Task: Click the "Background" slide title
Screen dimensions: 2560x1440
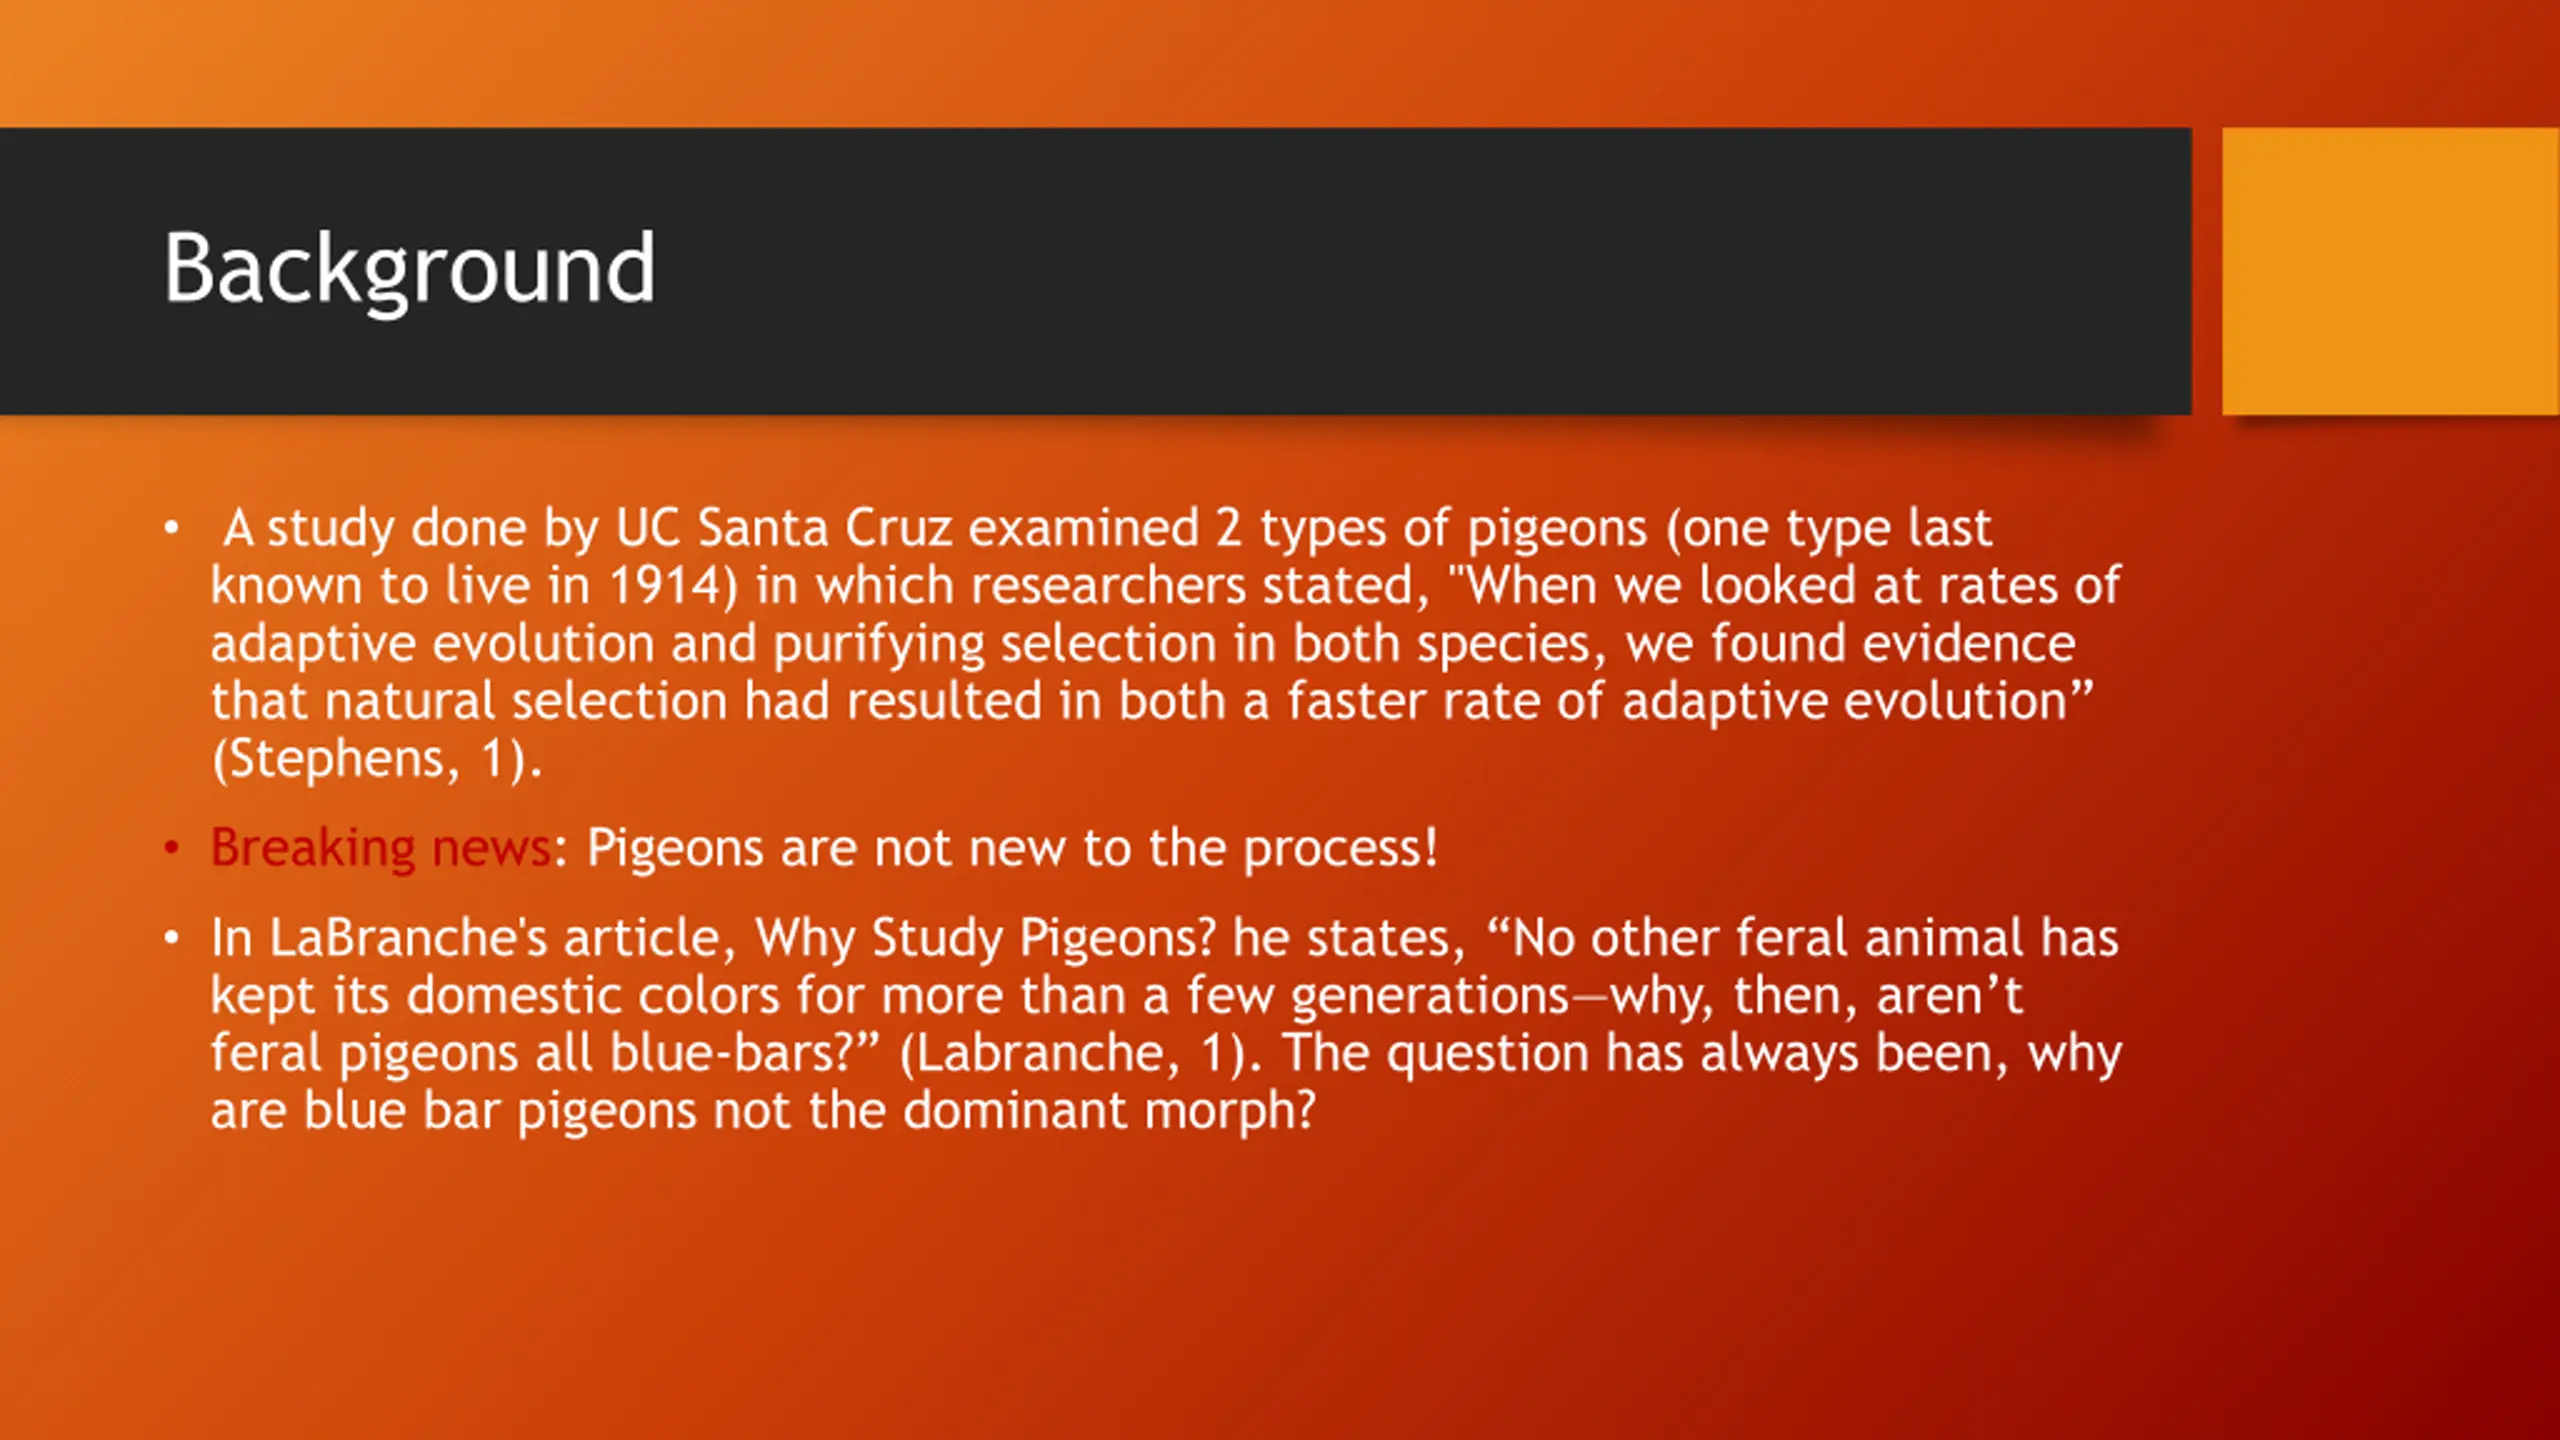Action: coord(409,268)
